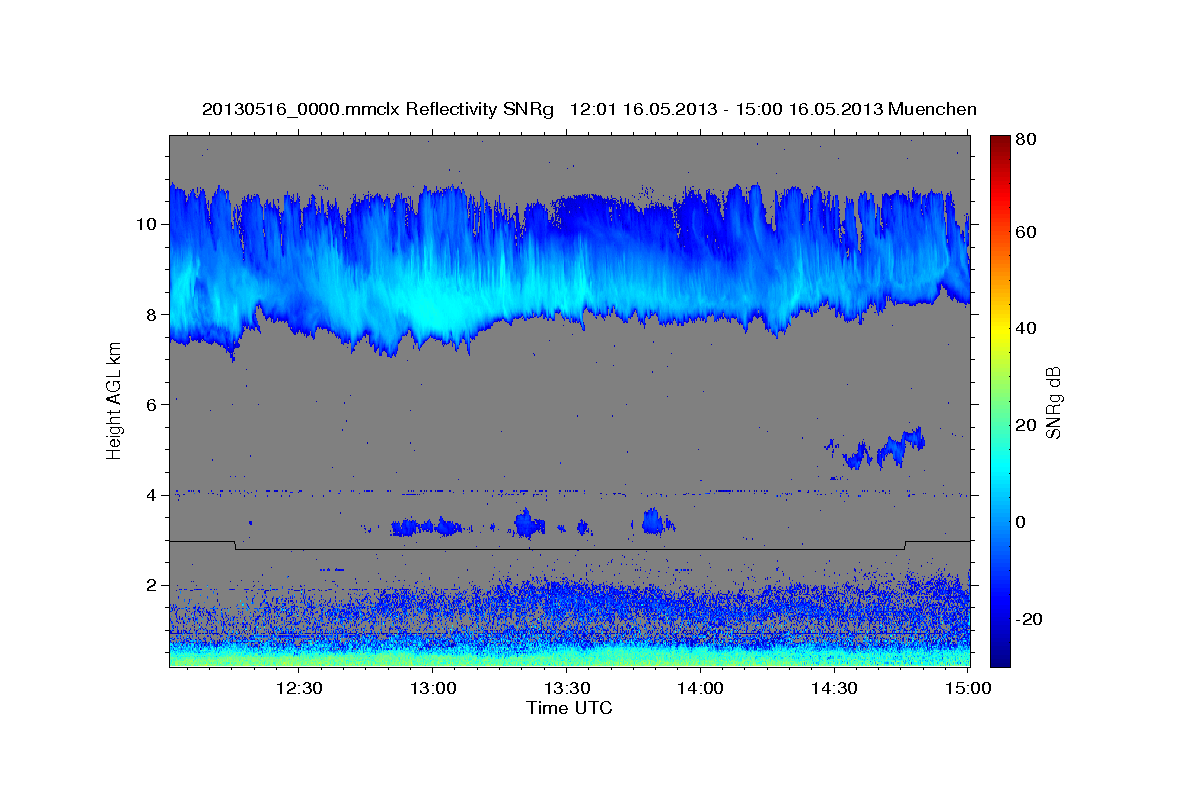Click the 13:30 time tick label
The height and width of the screenshot is (800, 1200).
tap(567, 688)
